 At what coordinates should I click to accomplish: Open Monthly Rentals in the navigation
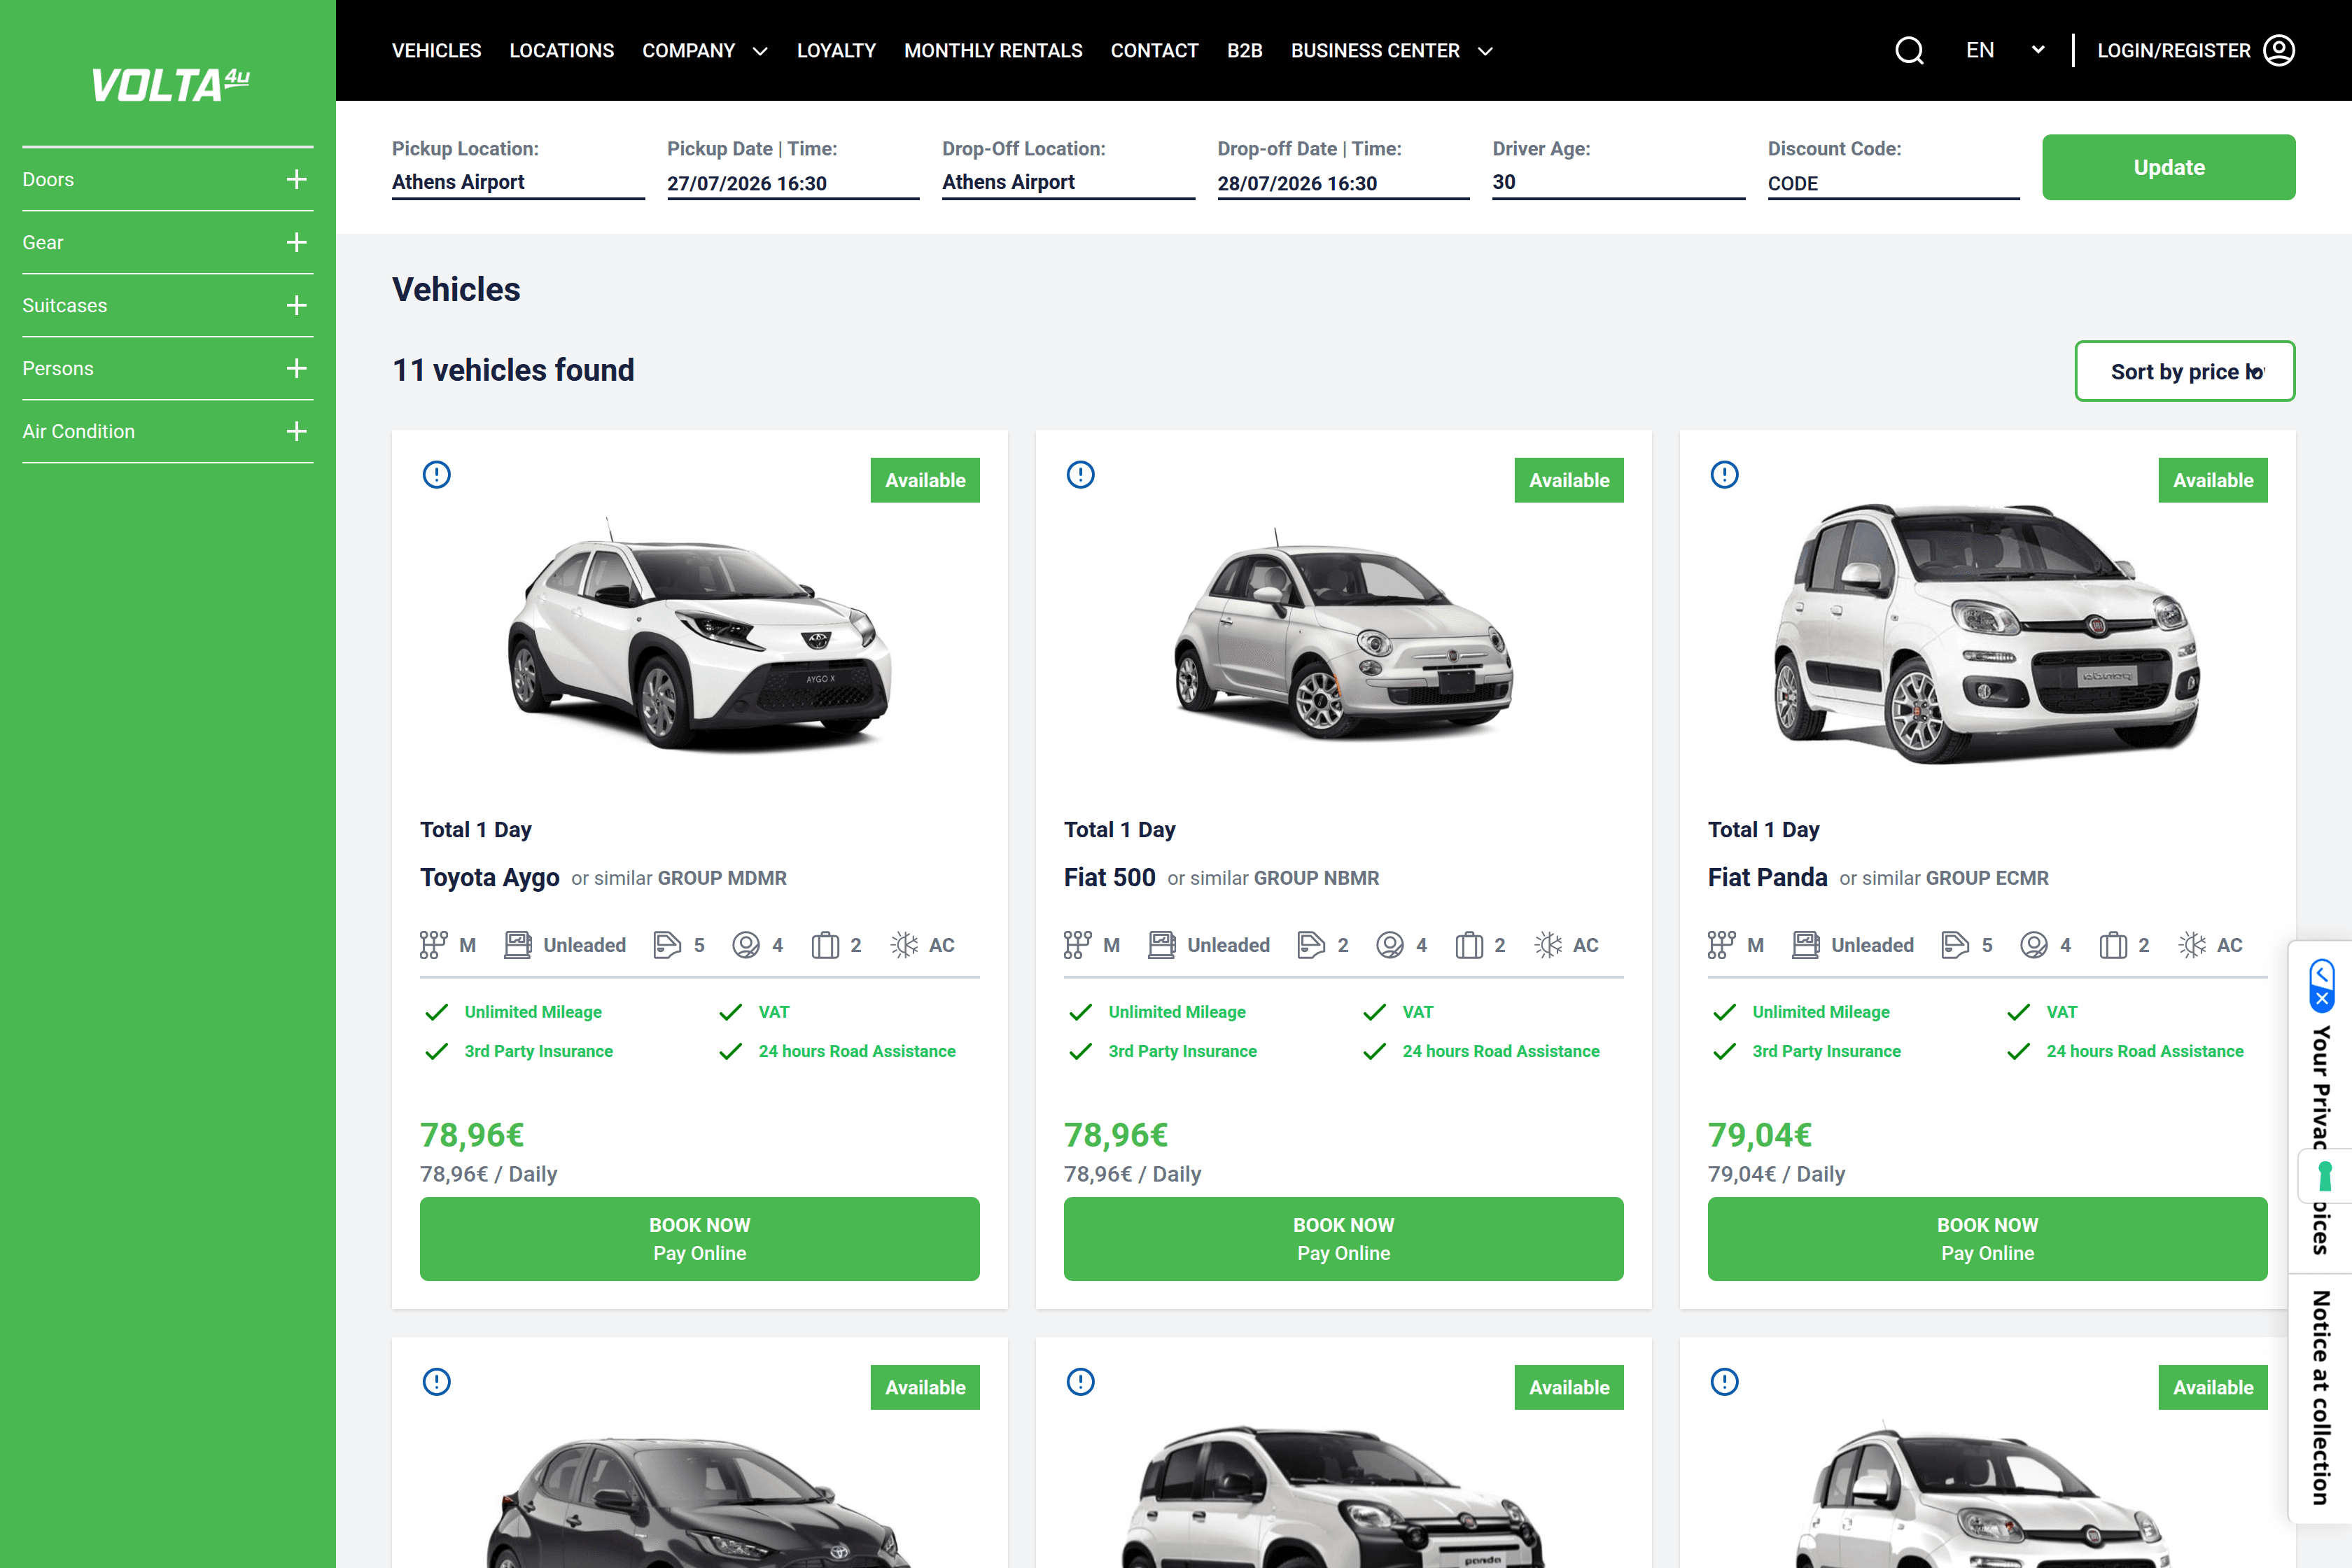coord(993,51)
